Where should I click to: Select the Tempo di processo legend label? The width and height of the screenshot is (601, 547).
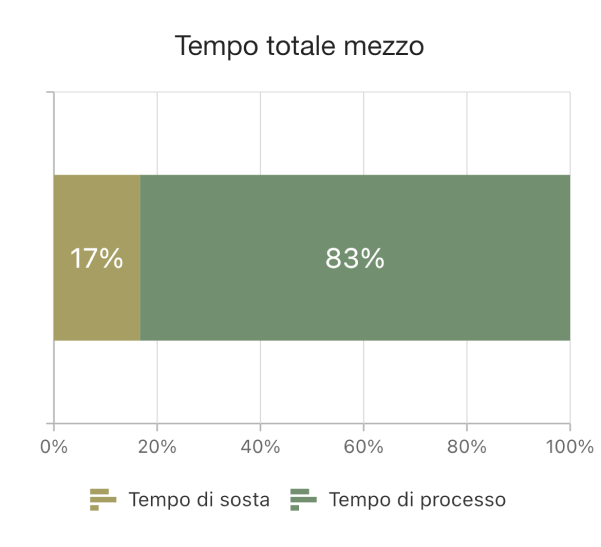coord(417,500)
